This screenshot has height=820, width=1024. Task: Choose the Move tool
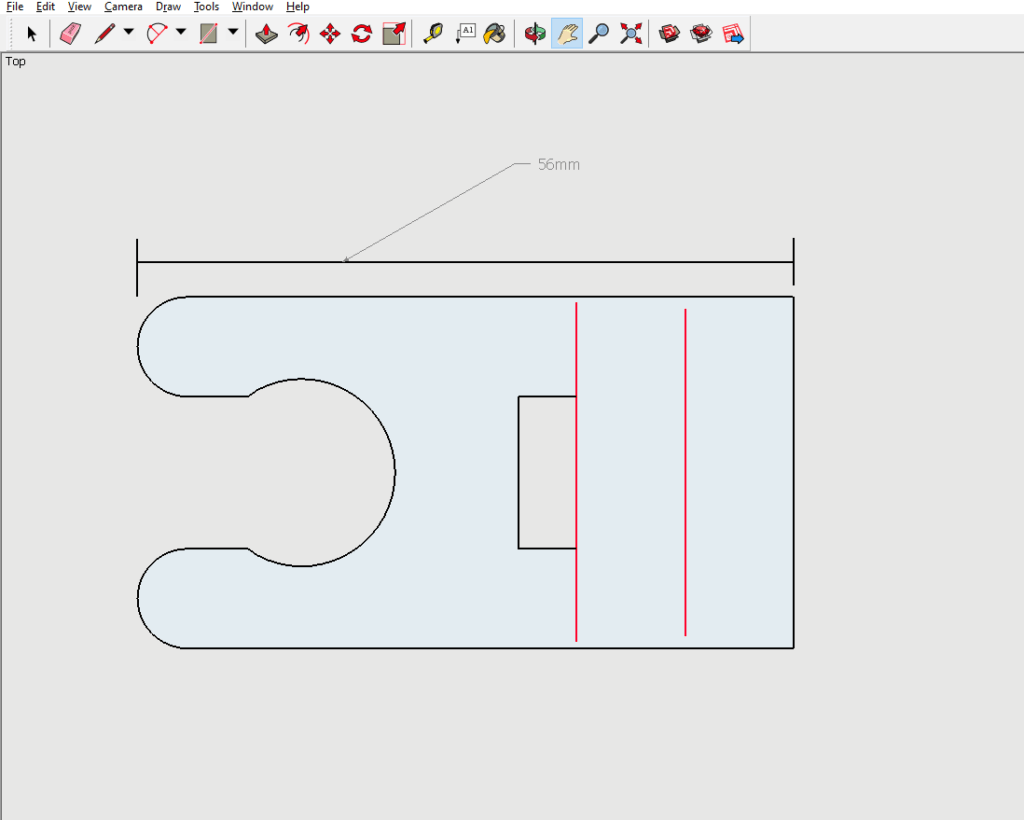[x=330, y=34]
